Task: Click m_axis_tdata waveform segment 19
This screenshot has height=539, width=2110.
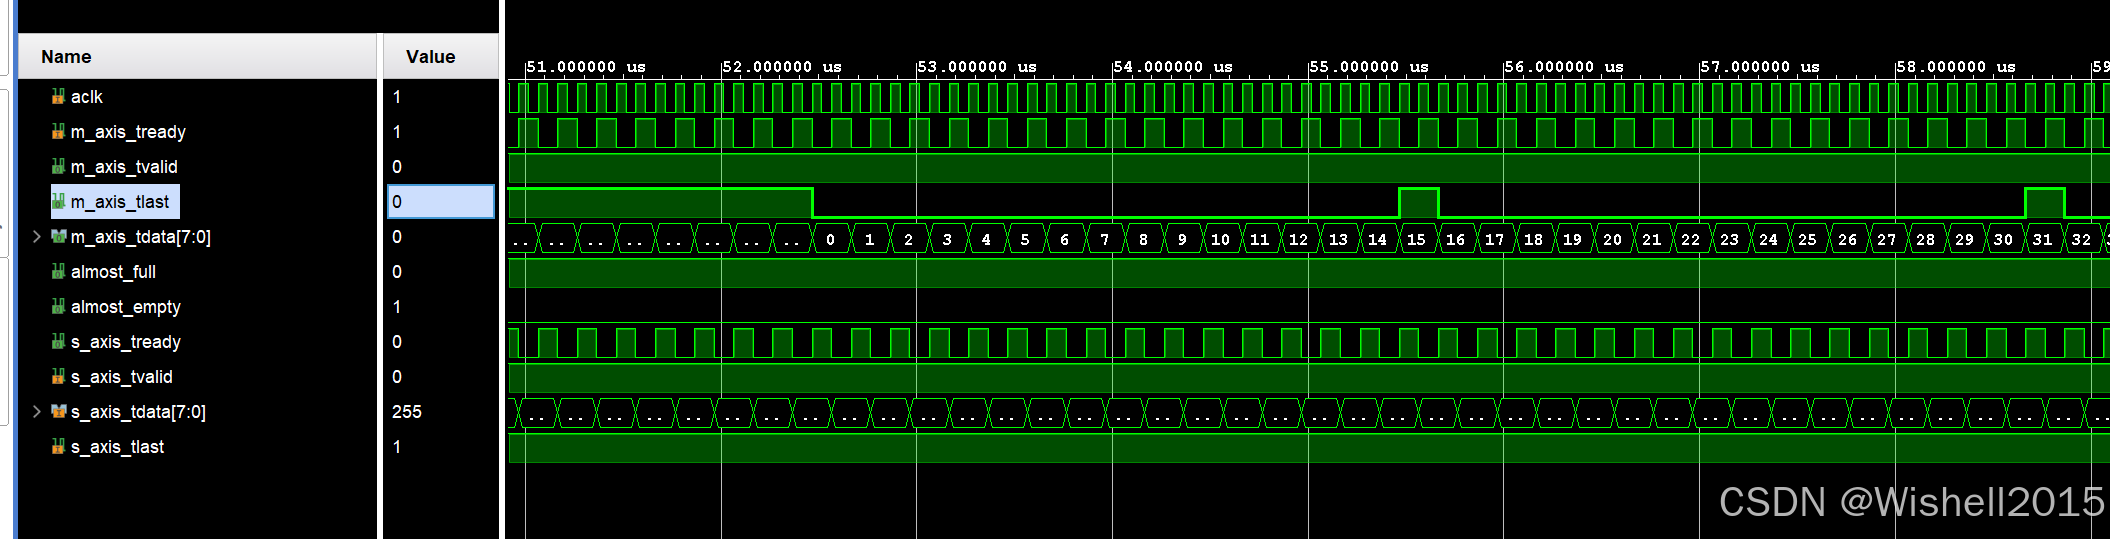Action: click(1573, 239)
